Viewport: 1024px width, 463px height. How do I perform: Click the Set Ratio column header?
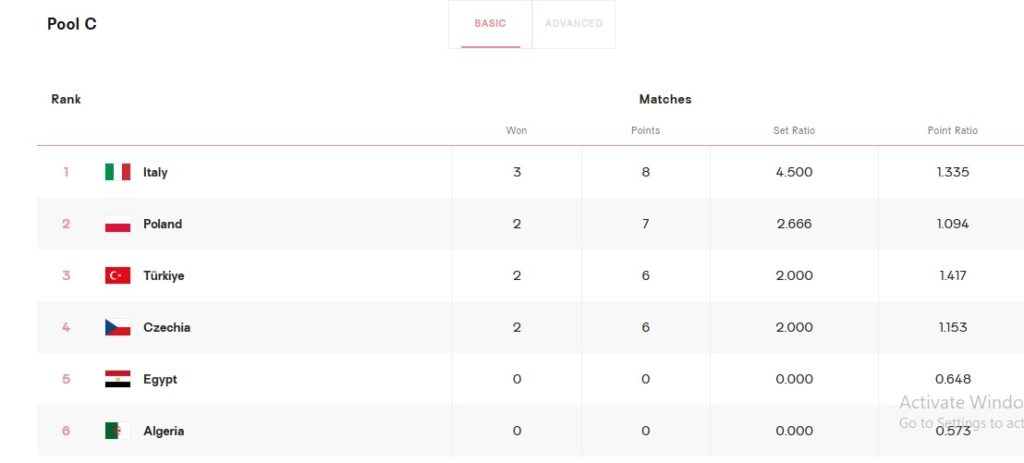click(794, 131)
